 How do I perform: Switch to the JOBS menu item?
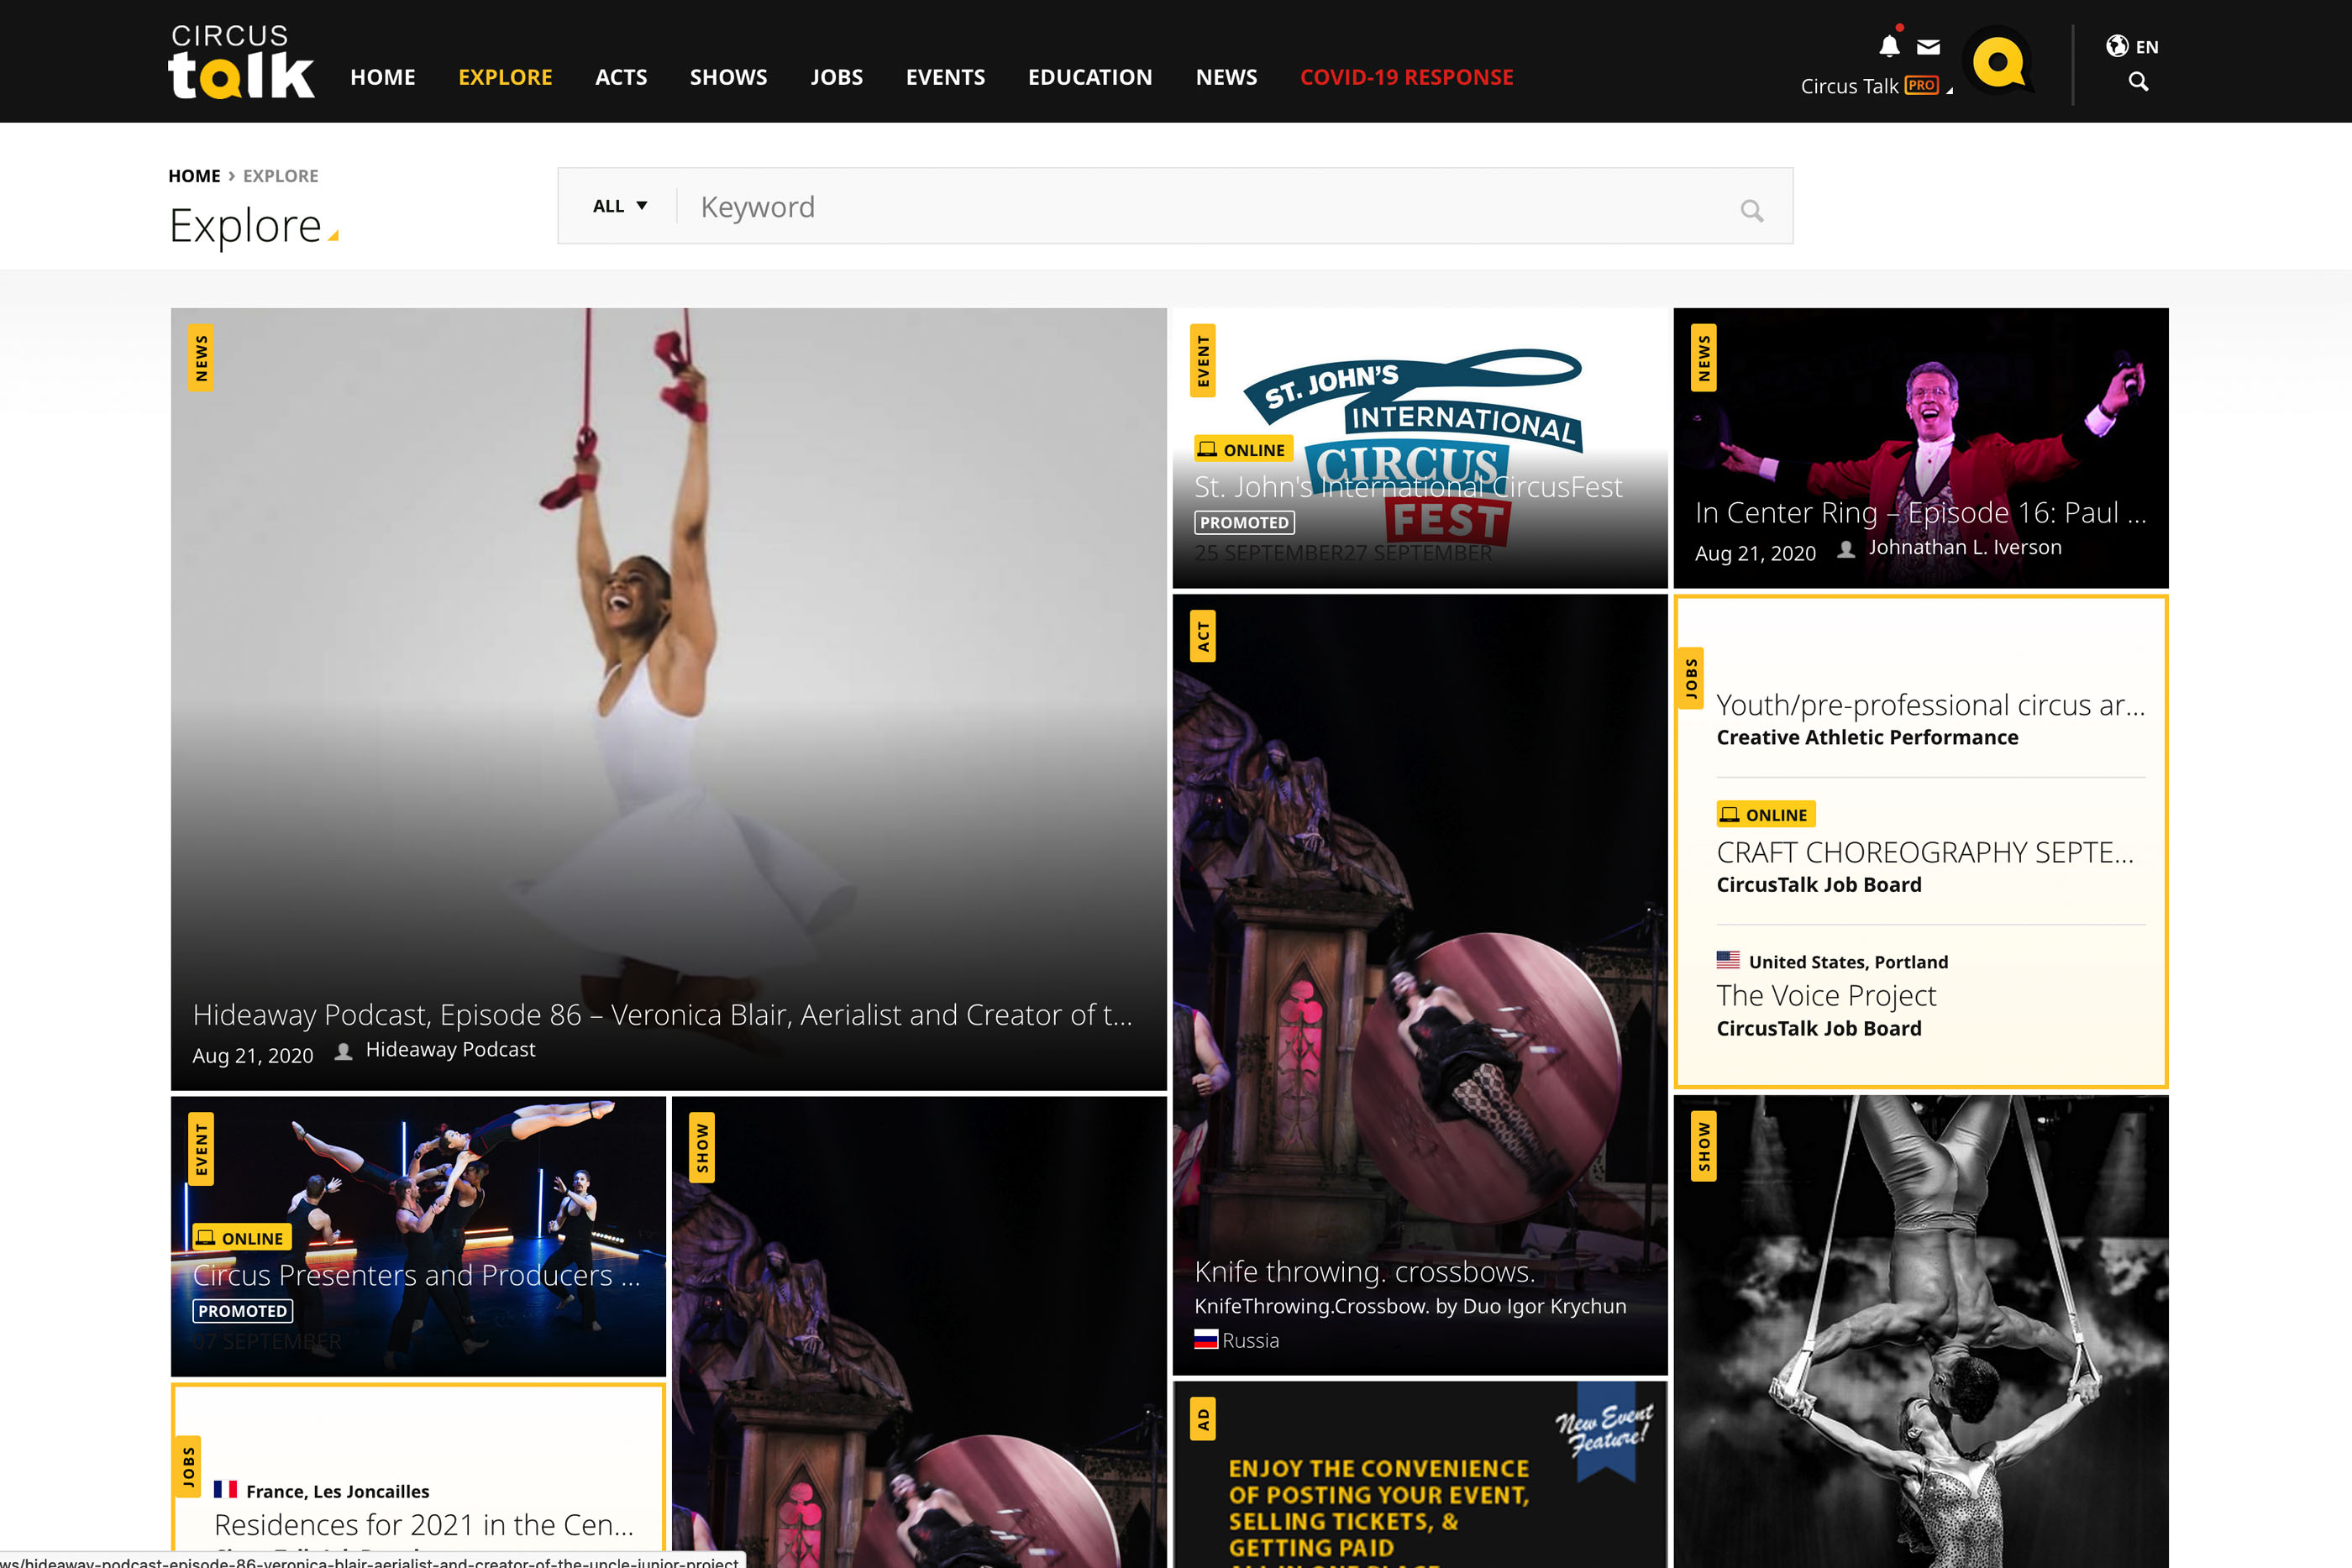click(837, 77)
